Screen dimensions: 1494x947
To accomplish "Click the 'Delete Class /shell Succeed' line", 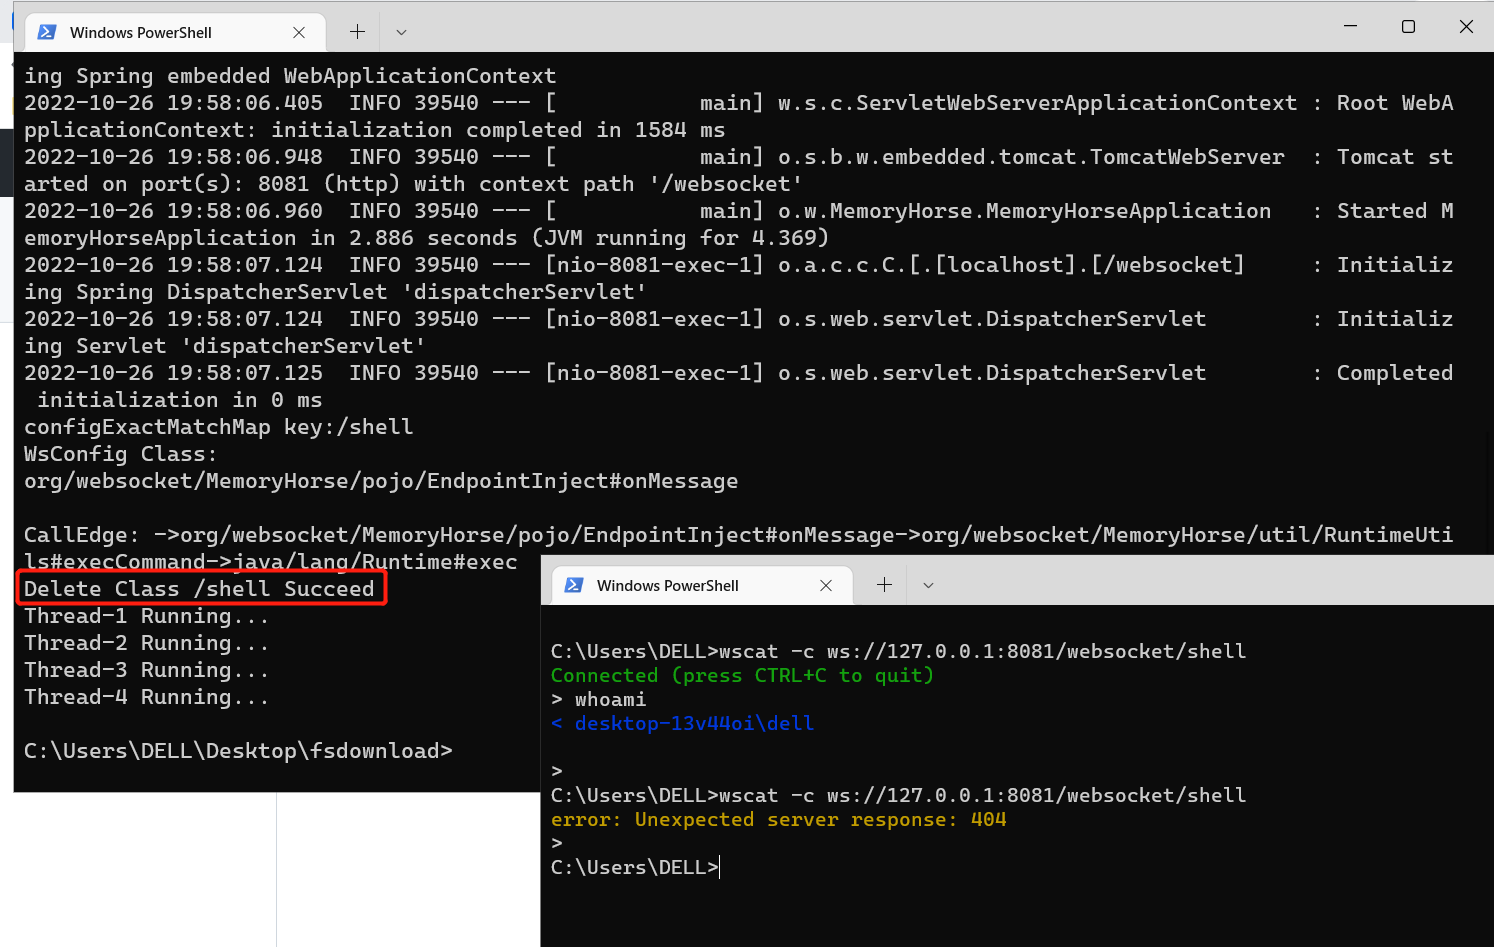I will pyautogui.click(x=199, y=588).
